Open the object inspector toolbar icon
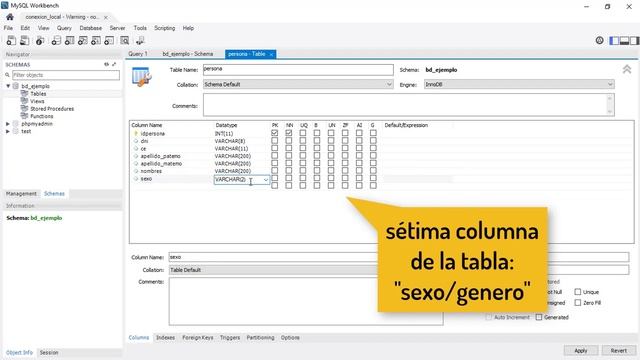The height and width of the screenshot is (360, 640). click(40, 40)
